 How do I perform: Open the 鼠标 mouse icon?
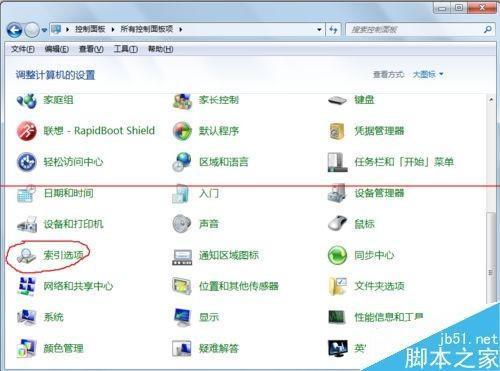tap(337, 224)
